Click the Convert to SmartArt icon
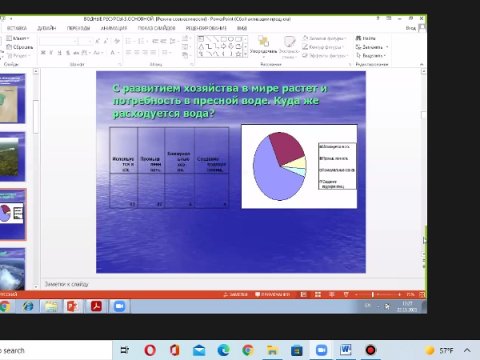Screen dimensions: 480x360 (186, 55)
